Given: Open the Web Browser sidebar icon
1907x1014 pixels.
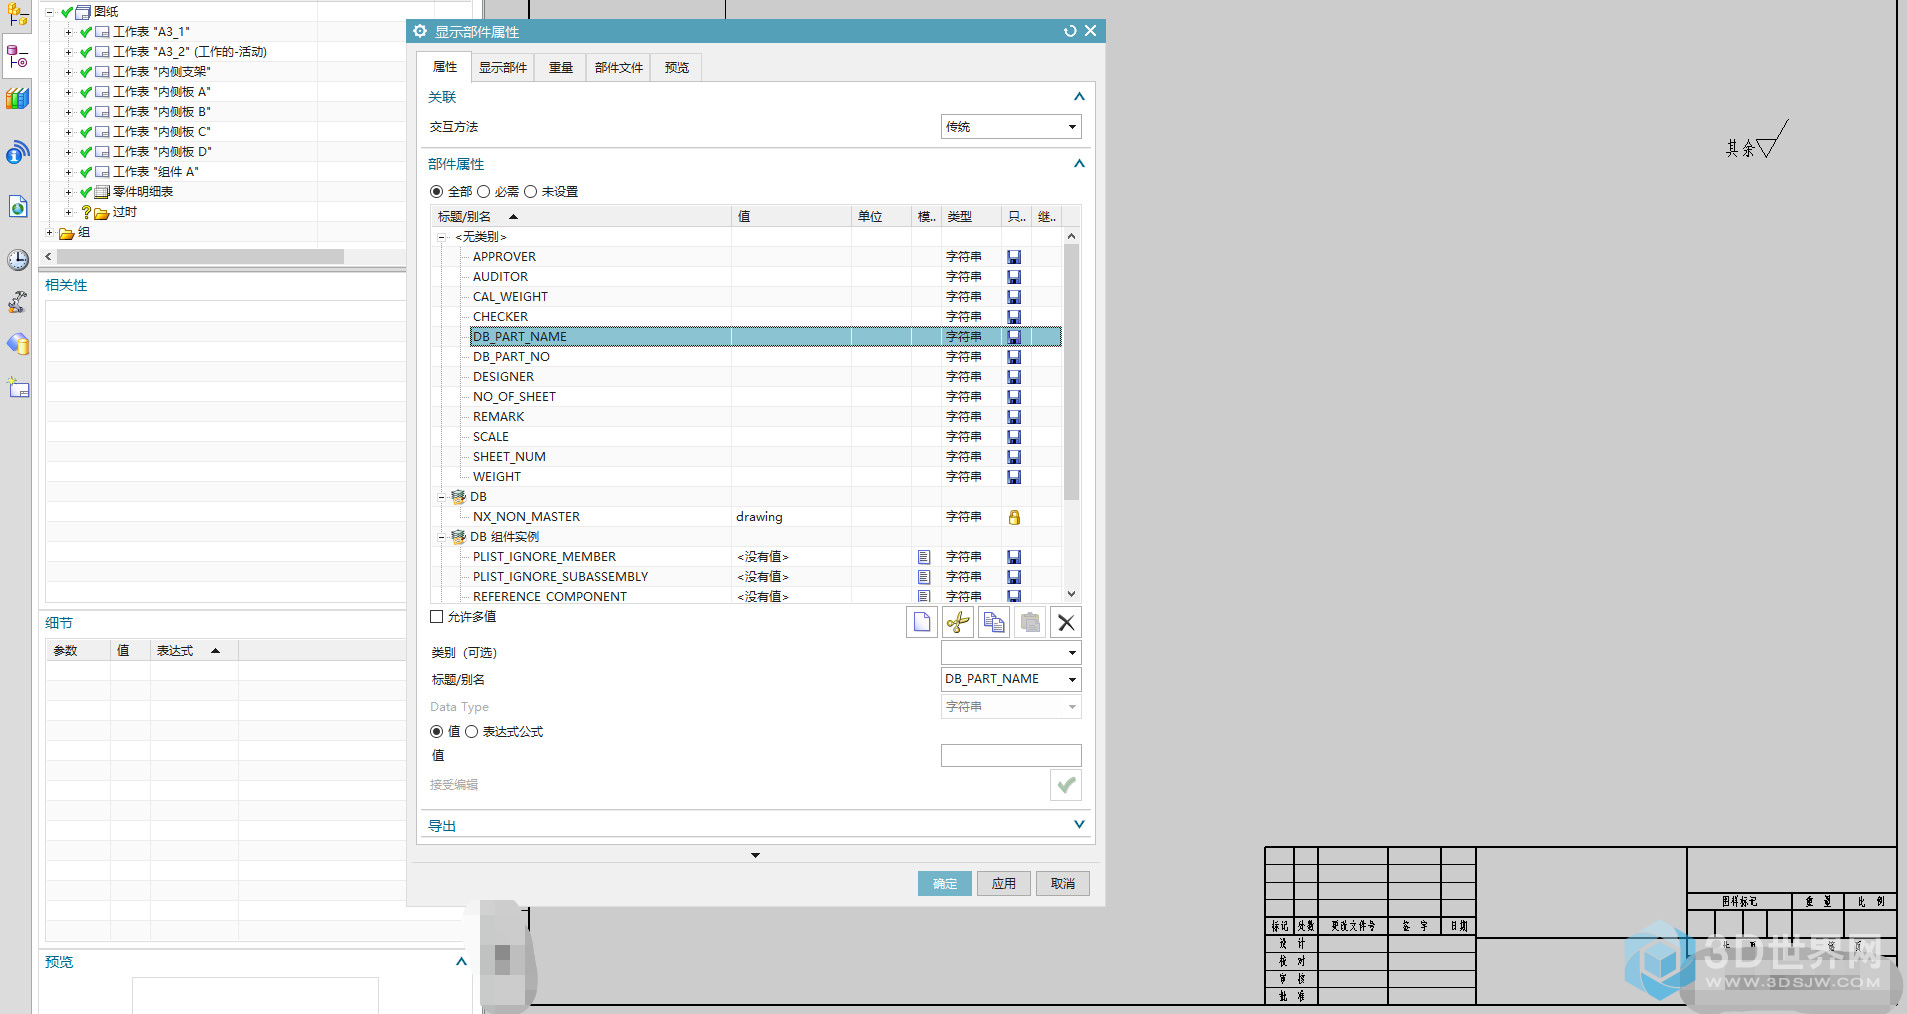Looking at the screenshot, I should tap(17, 206).
